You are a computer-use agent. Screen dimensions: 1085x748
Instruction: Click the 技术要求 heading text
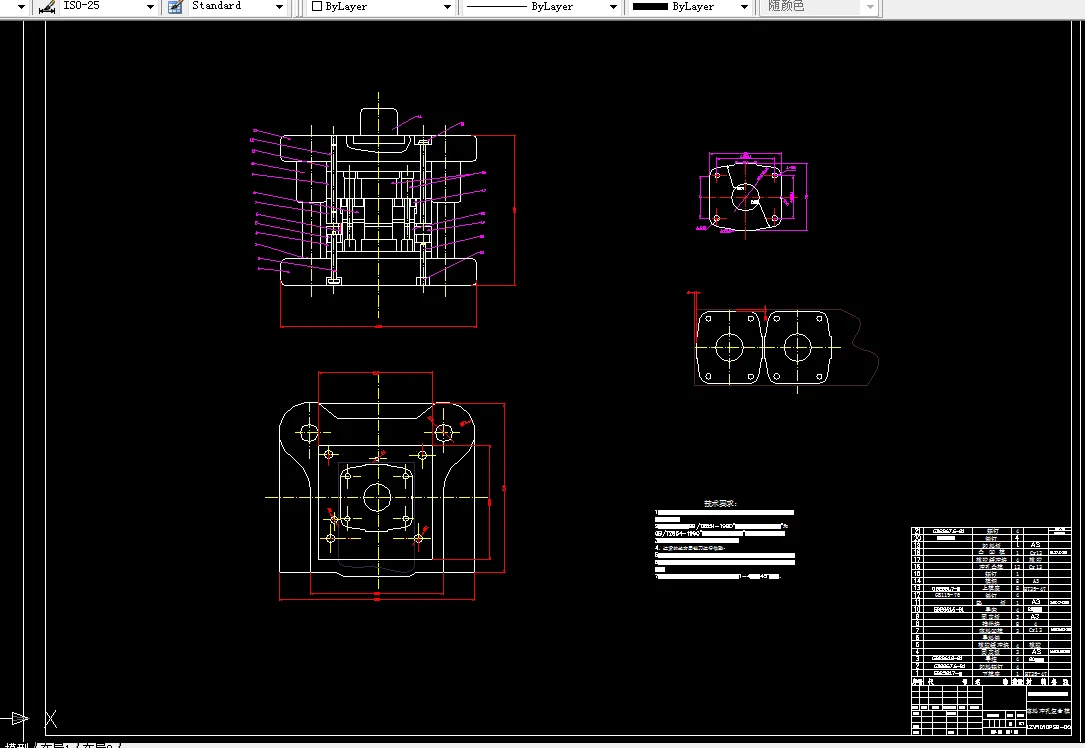[x=720, y=504]
